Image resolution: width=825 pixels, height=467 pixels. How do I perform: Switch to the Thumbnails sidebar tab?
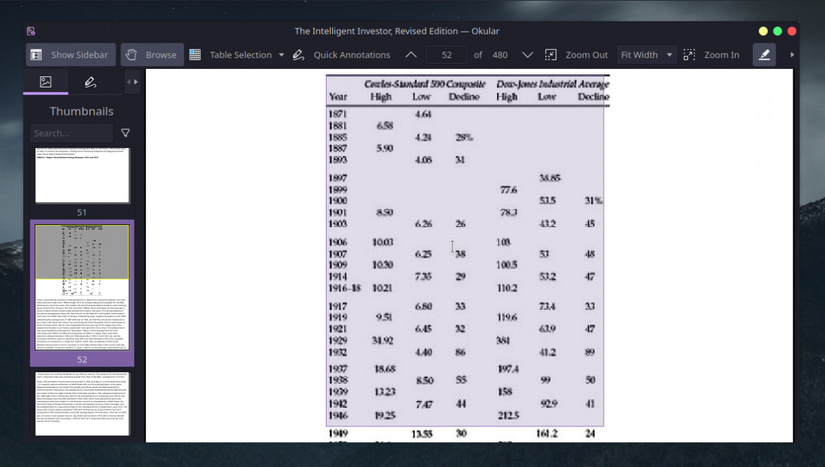pyautogui.click(x=46, y=82)
